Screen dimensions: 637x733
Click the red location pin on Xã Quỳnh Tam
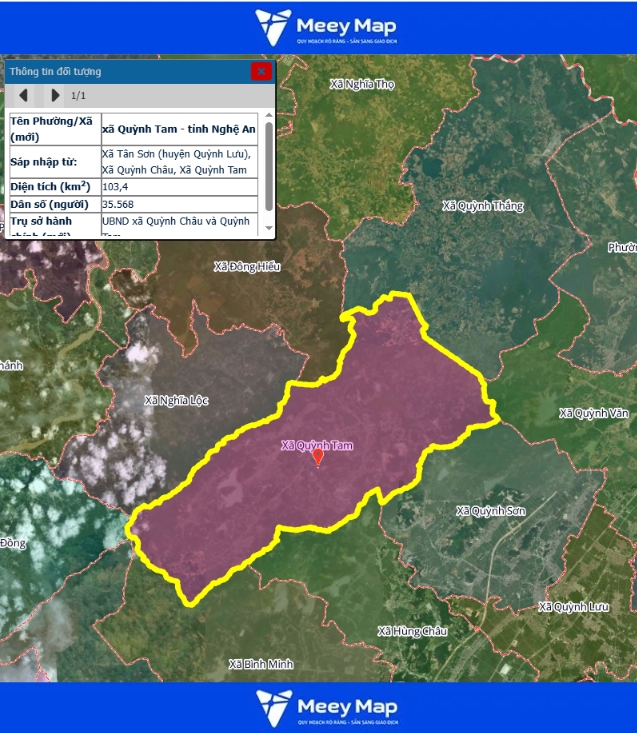click(318, 457)
